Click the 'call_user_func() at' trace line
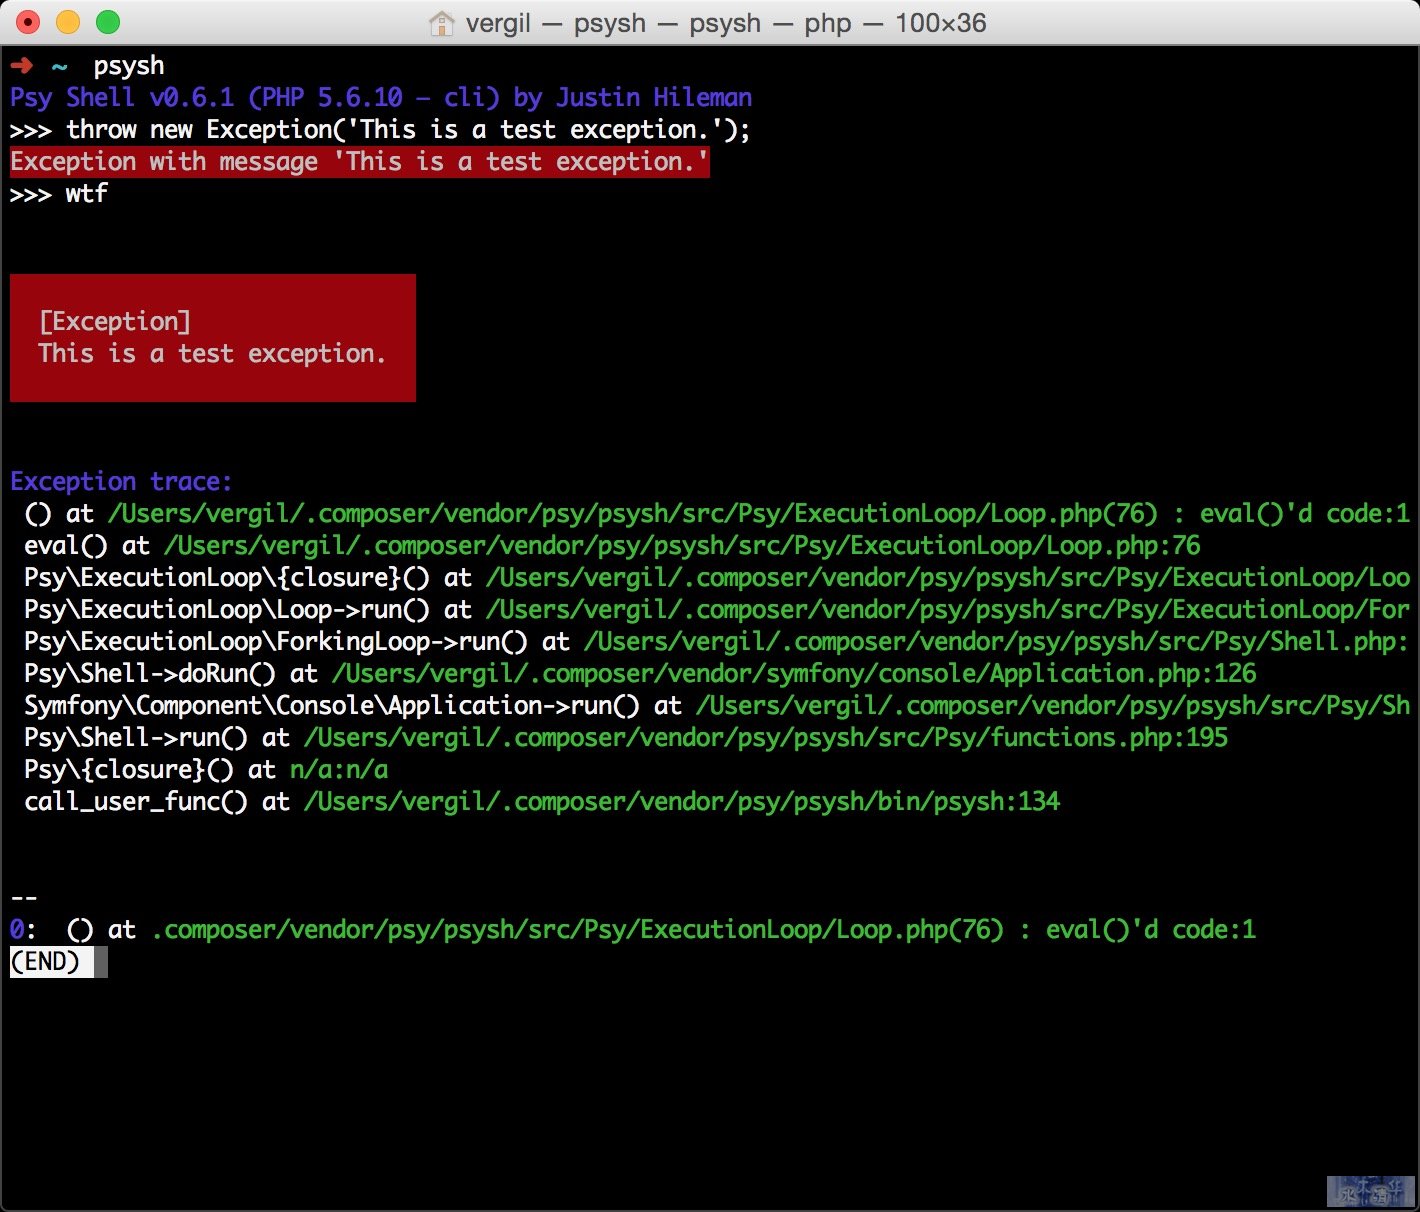 point(542,802)
